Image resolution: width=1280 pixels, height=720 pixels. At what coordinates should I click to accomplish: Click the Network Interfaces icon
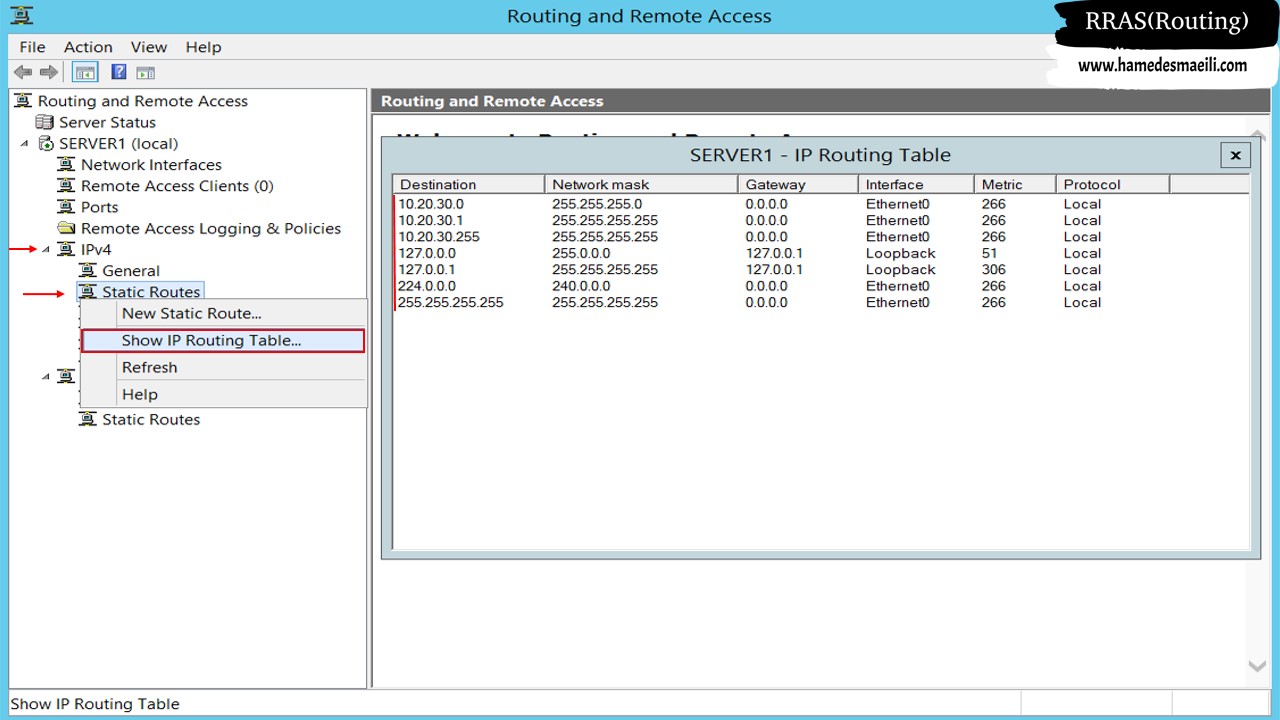tap(66, 164)
